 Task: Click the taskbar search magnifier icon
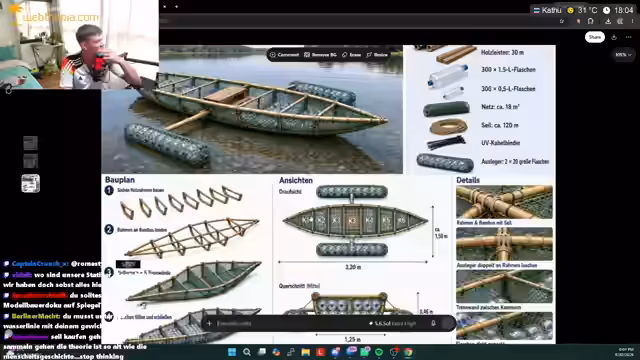click(x=247, y=352)
